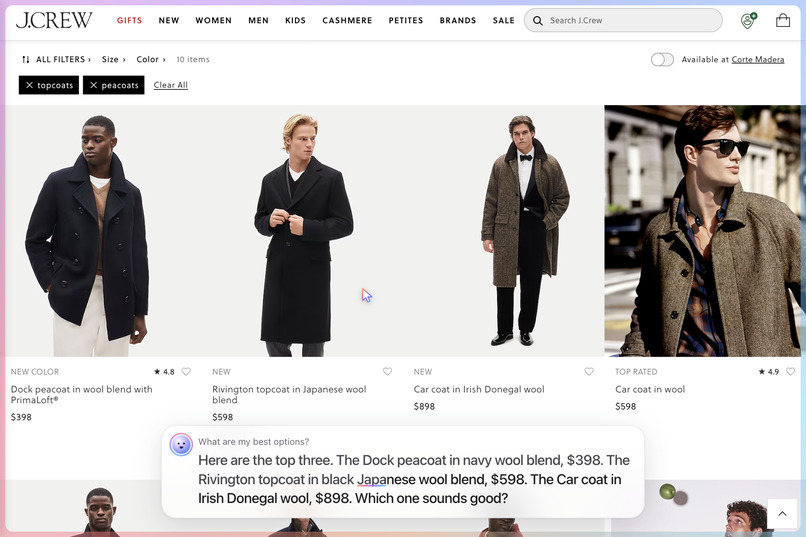The width and height of the screenshot is (806, 537).
Task: Open the Gifts menu
Action: (130, 21)
